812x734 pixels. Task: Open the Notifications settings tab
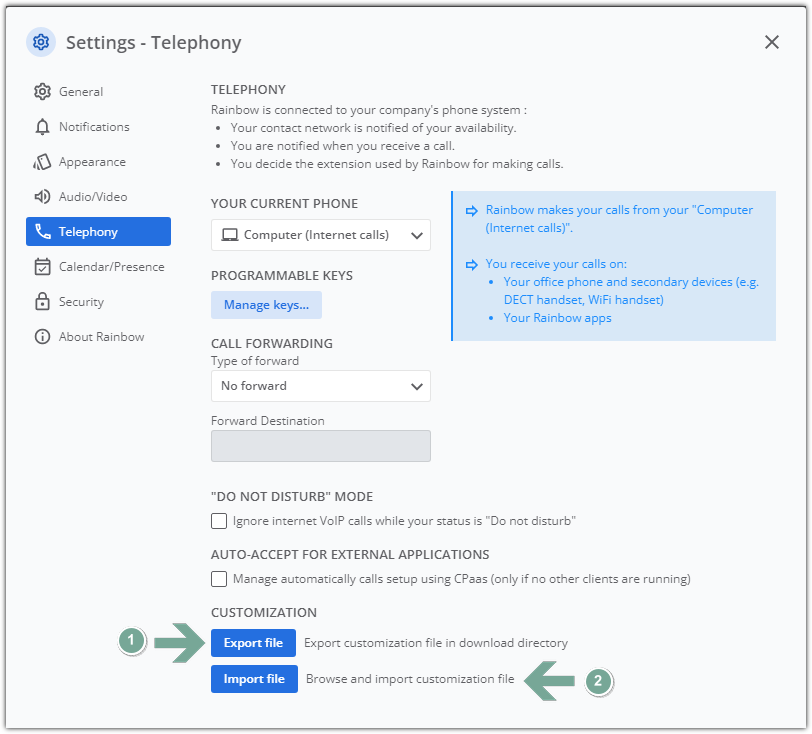coord(98,127)
